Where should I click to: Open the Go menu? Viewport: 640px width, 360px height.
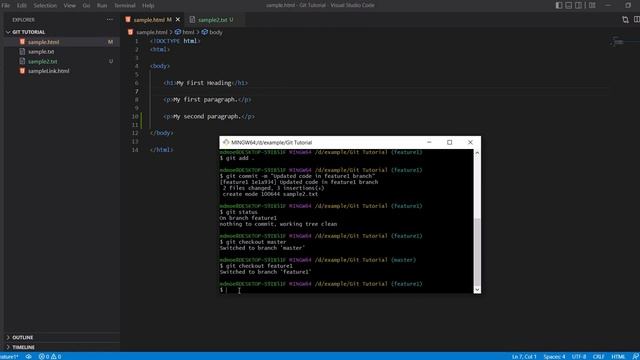pyautogui.click(x=86, y=5)
